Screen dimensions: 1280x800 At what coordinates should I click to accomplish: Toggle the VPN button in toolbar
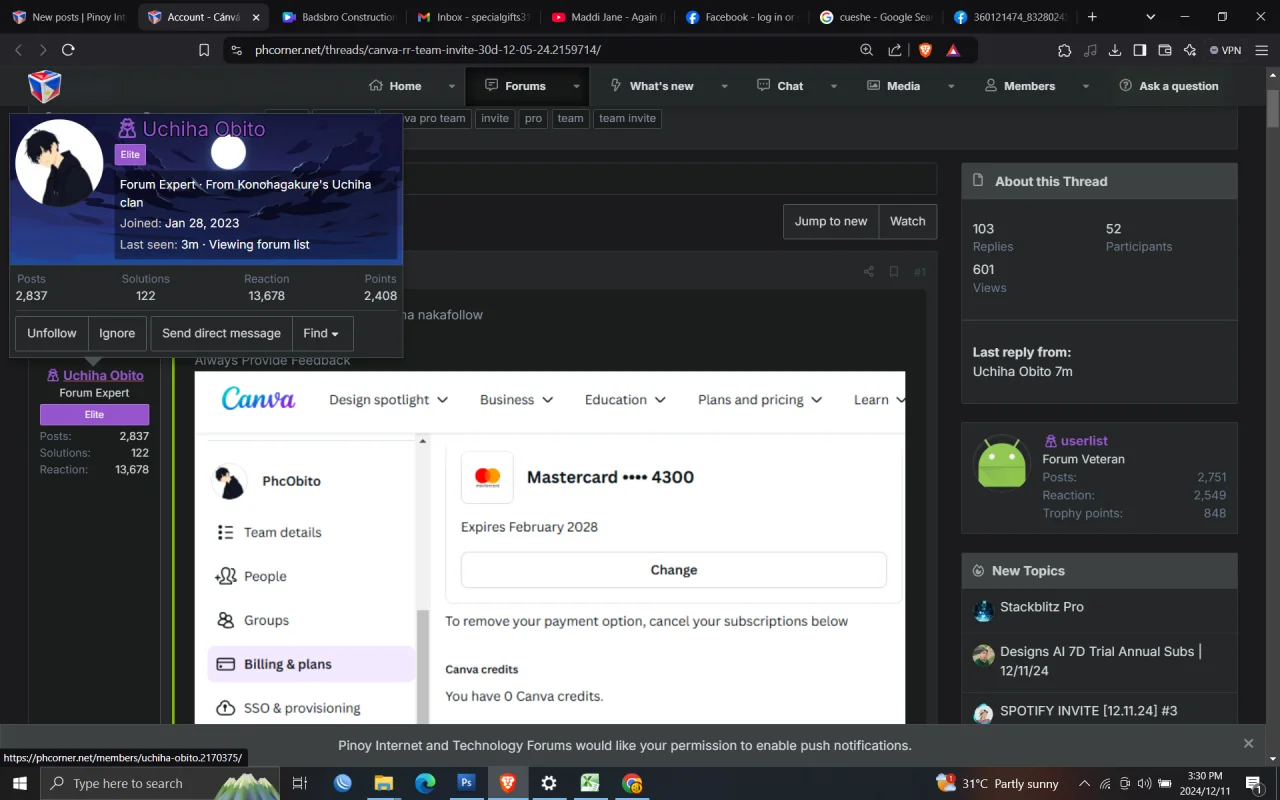(1225, 50)
